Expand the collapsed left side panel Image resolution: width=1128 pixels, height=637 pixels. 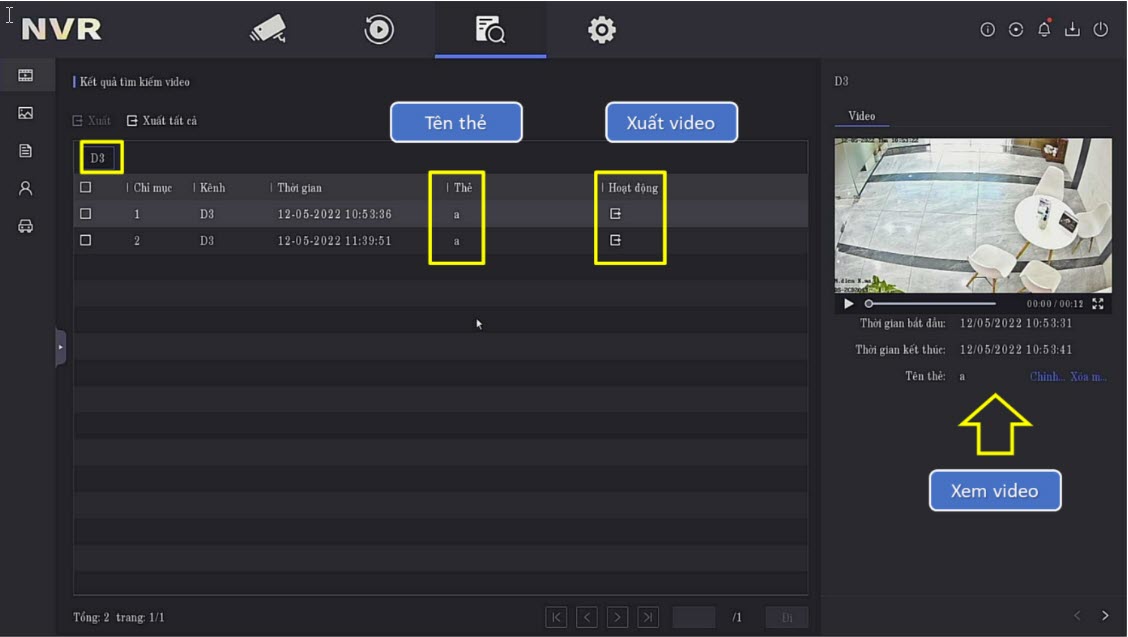tap(60, 347)
